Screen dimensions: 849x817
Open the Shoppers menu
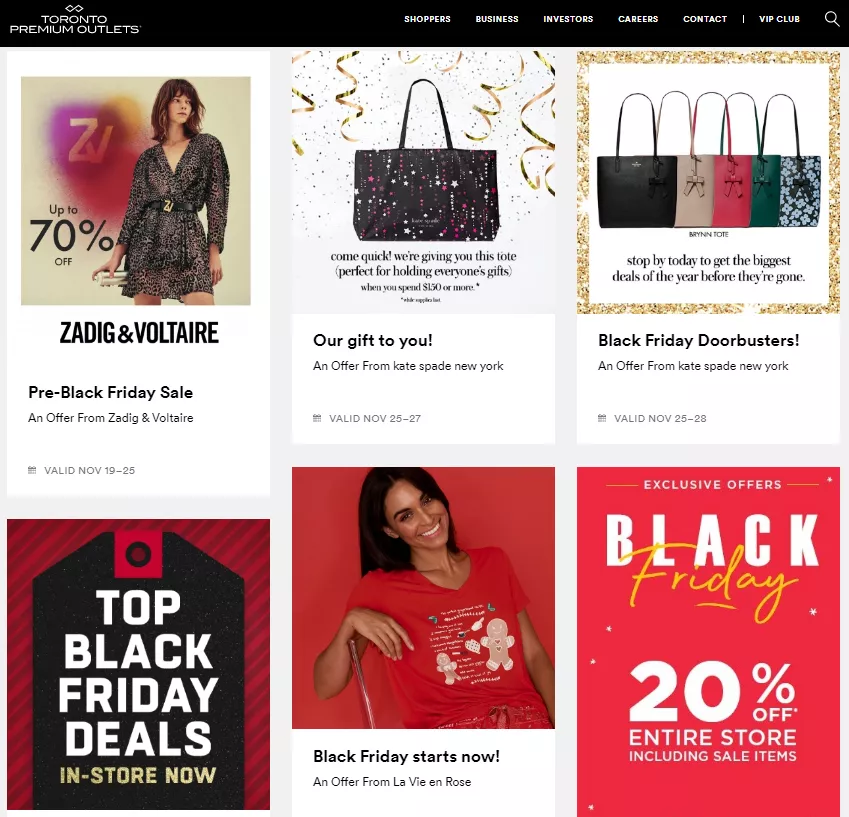[x=427, y=19]
